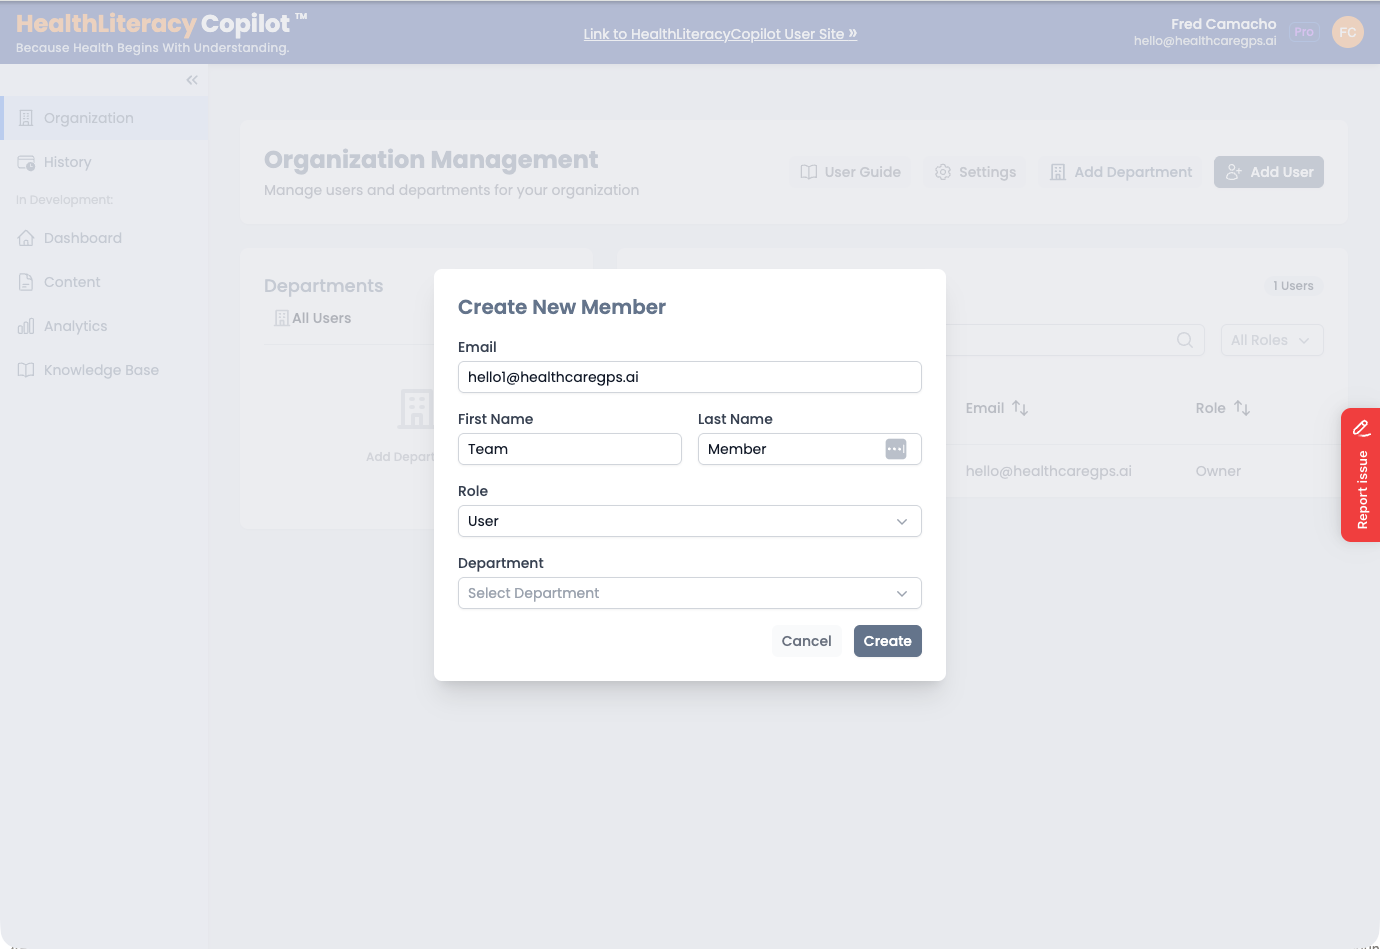
Task: Open the Report issue tab
Action: [x=1361, y=475]
